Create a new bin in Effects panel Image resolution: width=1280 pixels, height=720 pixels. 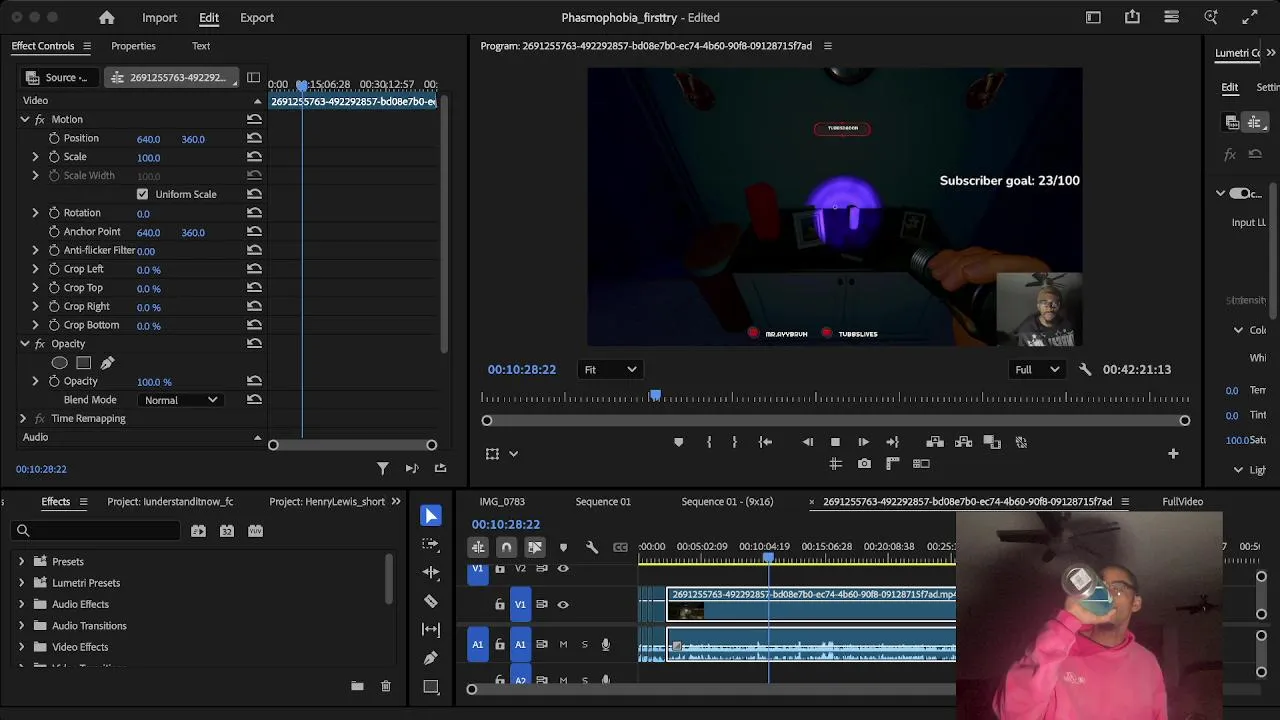point(357,686)
